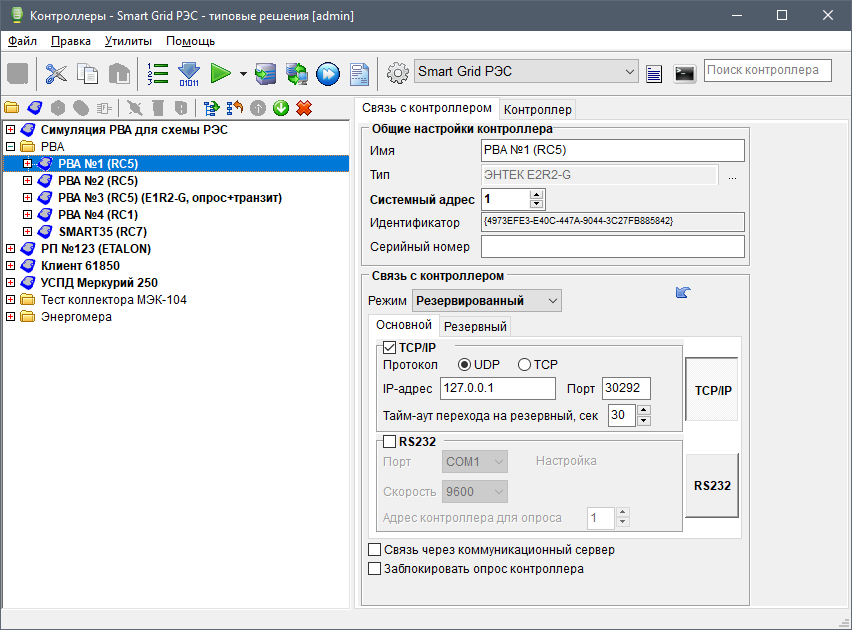The width and height of the screenshot is (852, 630).
Task: Click the green play run button
Action: 221,73
